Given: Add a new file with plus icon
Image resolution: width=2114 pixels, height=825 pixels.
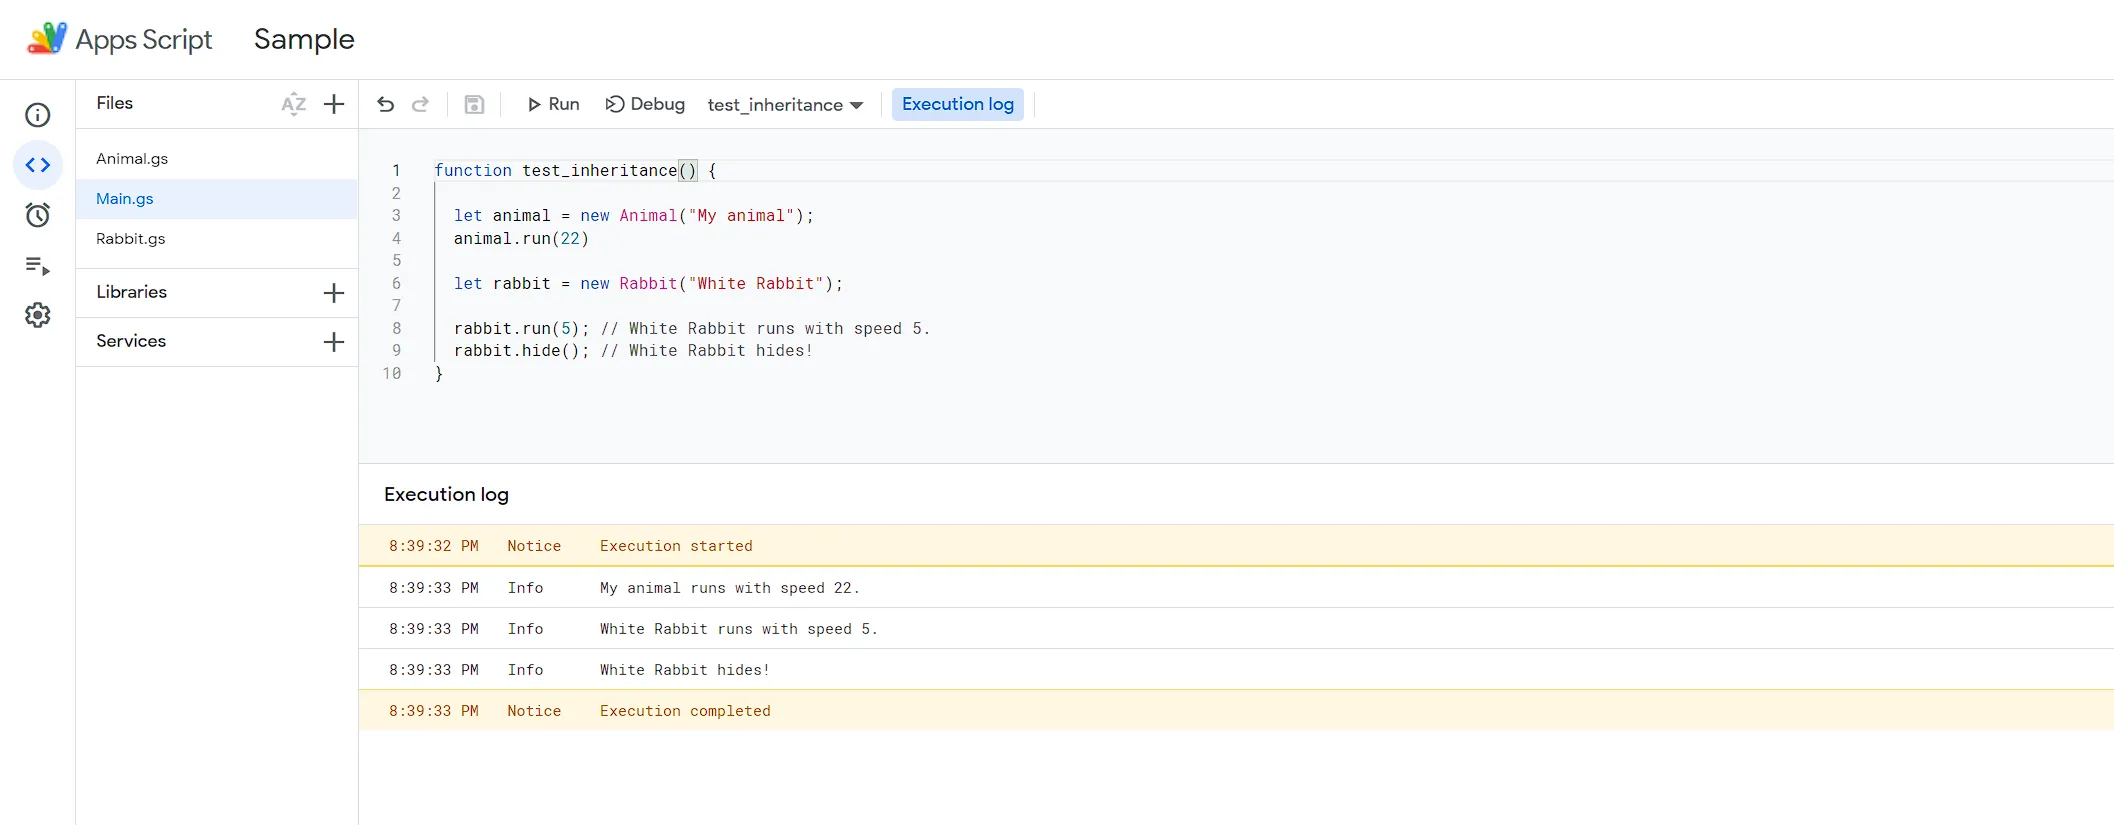Looking at the screenshot, I should [334, 104].
